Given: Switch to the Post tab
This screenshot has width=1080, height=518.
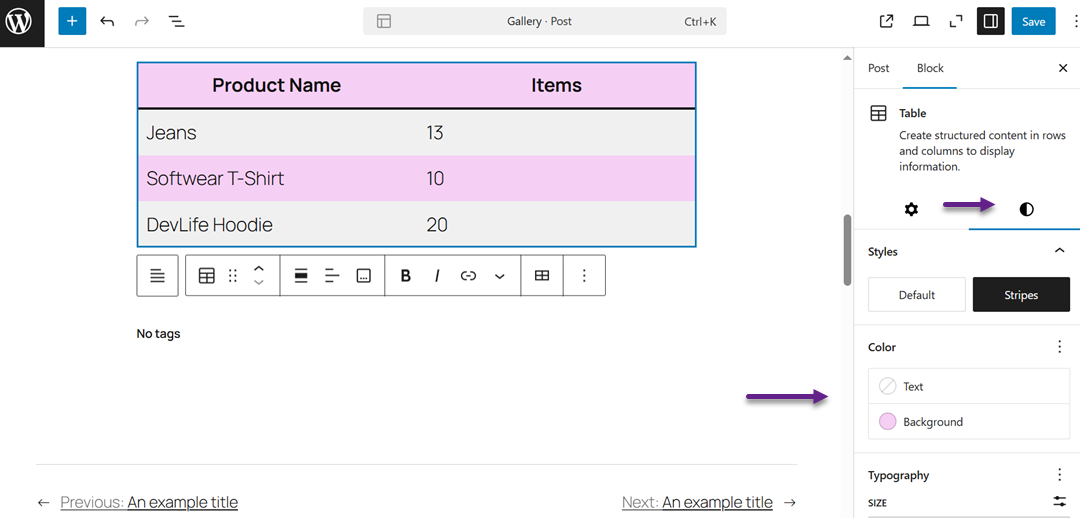Looking at the screenshot, I should pyautogui.click(x=878, y=68).
